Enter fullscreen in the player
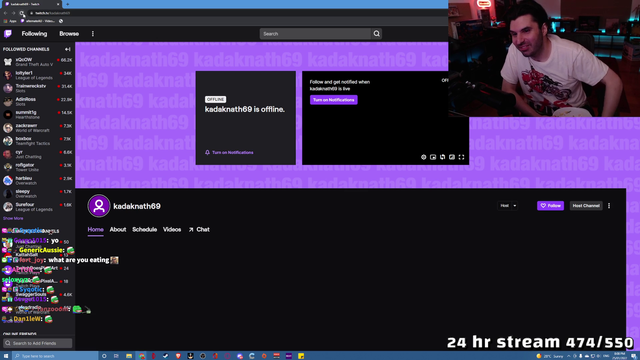This screenshot has width=640, height=360. [461, 157]
